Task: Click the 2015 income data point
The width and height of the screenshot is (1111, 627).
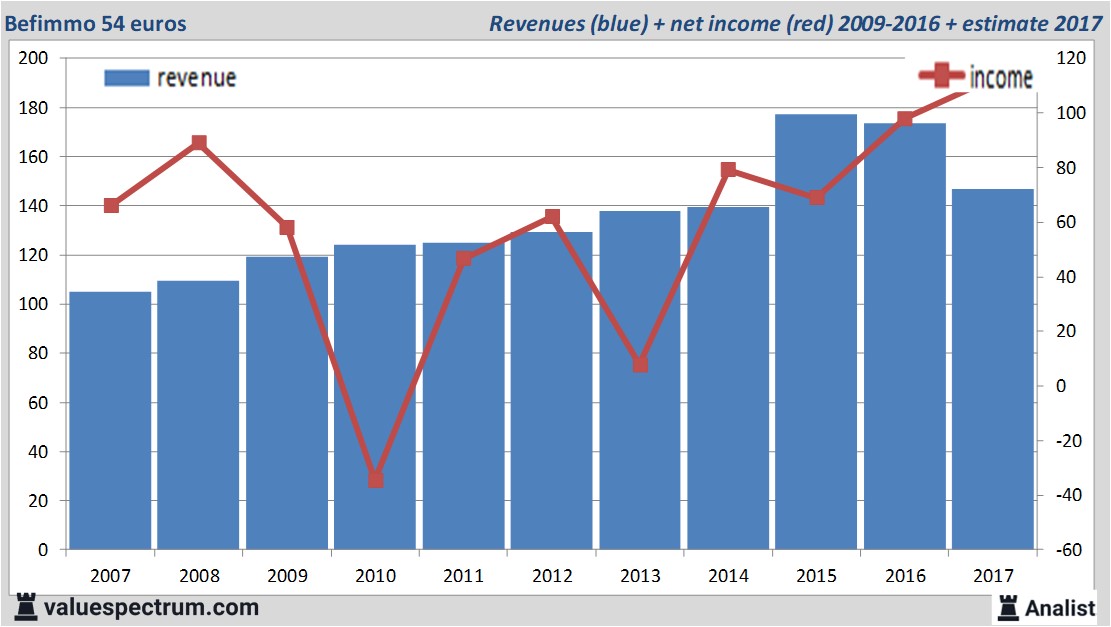Action: pos(817,197)
